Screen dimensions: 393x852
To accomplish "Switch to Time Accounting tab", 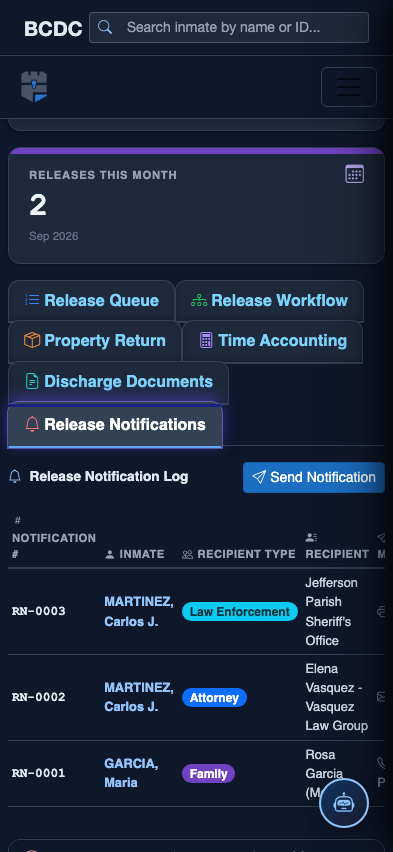I will (272, 341).
